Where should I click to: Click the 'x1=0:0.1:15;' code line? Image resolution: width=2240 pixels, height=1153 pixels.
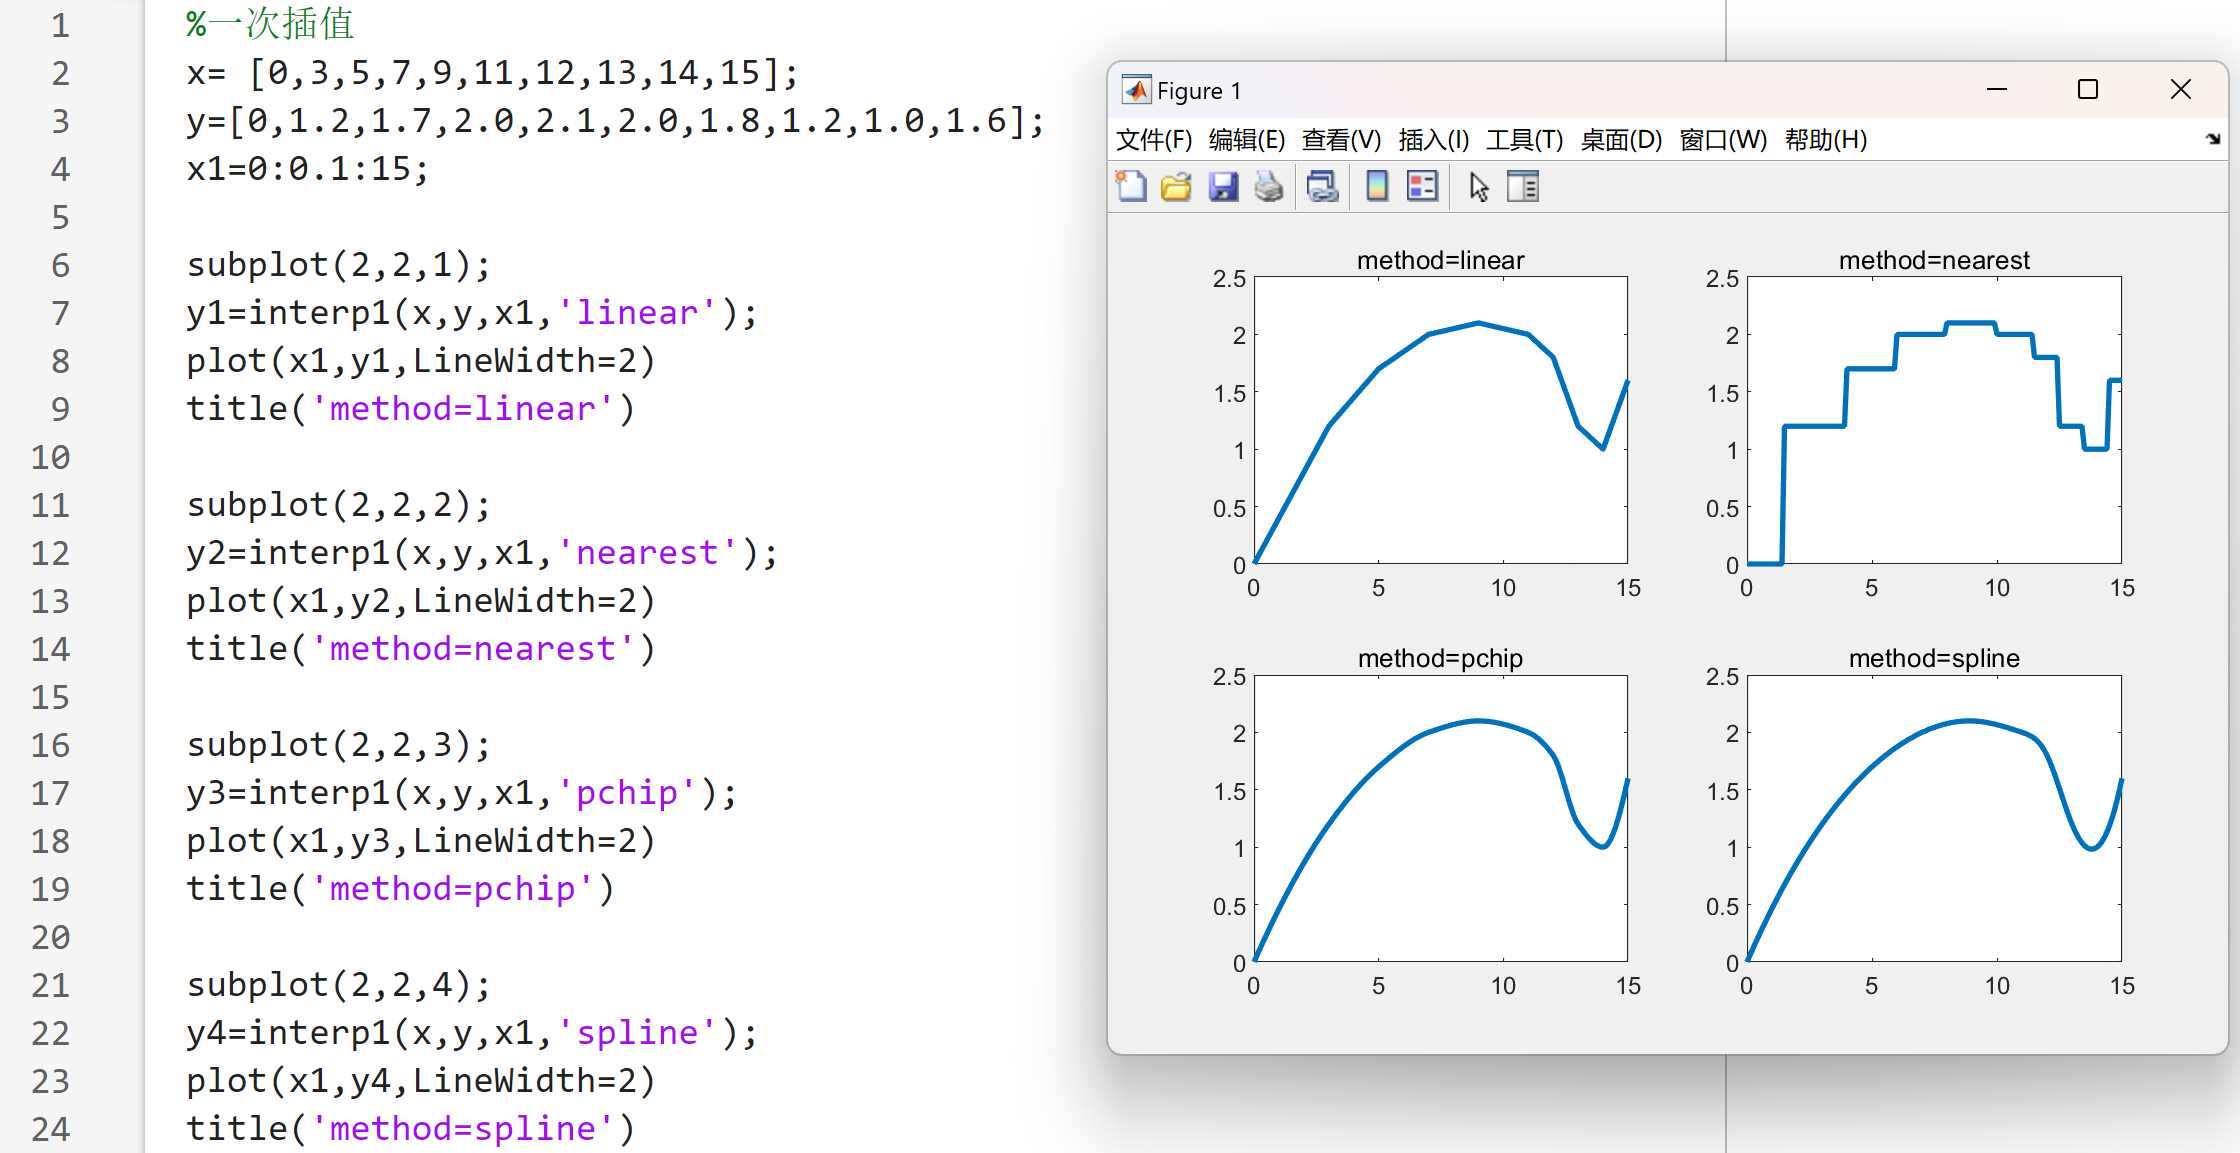(308, 169)
